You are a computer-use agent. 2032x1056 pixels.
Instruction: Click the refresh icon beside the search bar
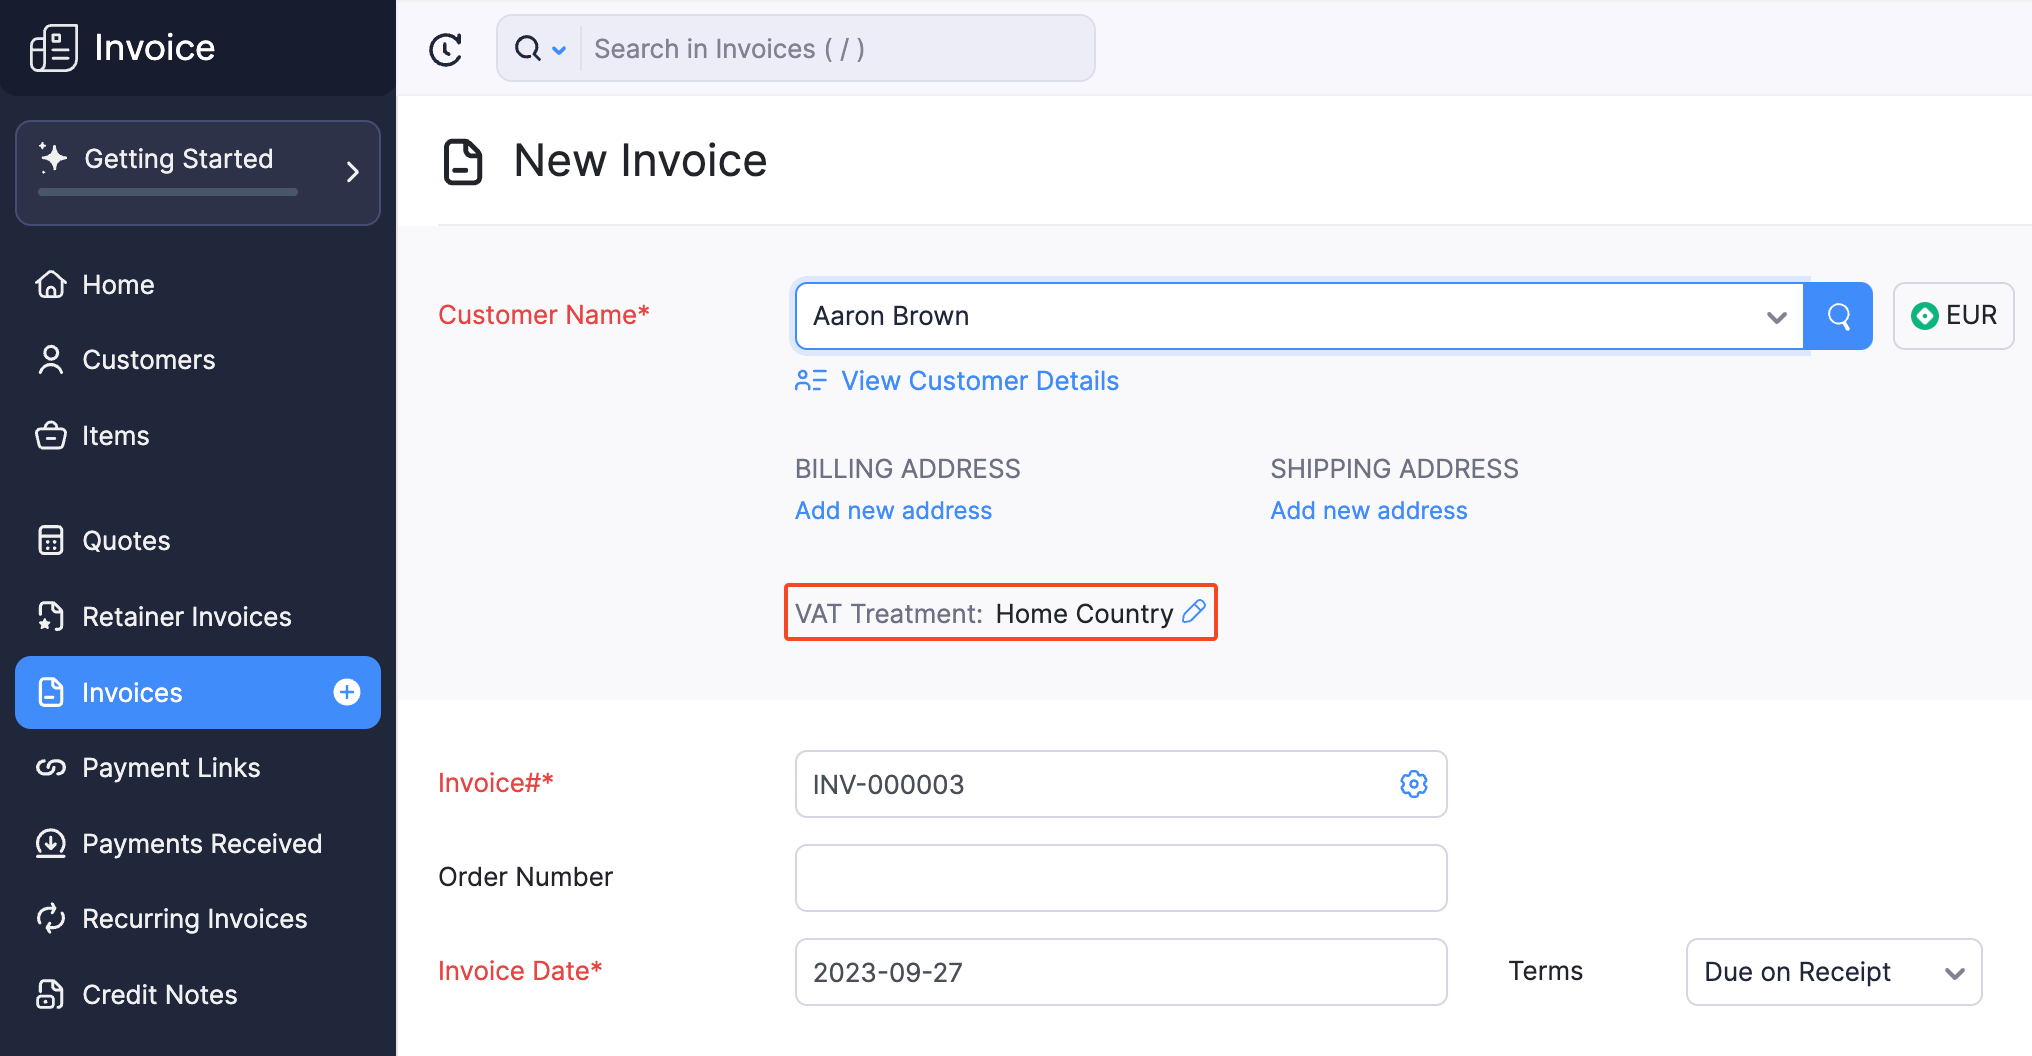coord(446,48)
